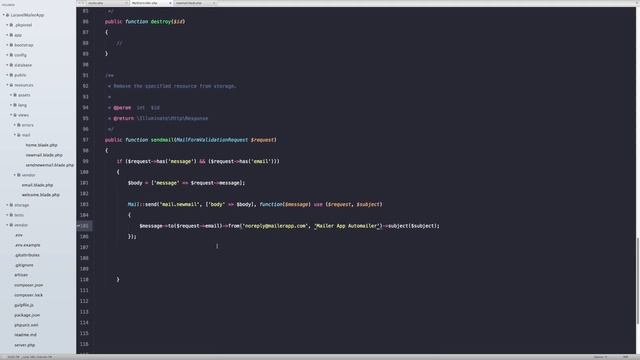Place cursor on the destroy function name
Screen dimensions: 640x360
pyautogui.click(x=161, y=22)
